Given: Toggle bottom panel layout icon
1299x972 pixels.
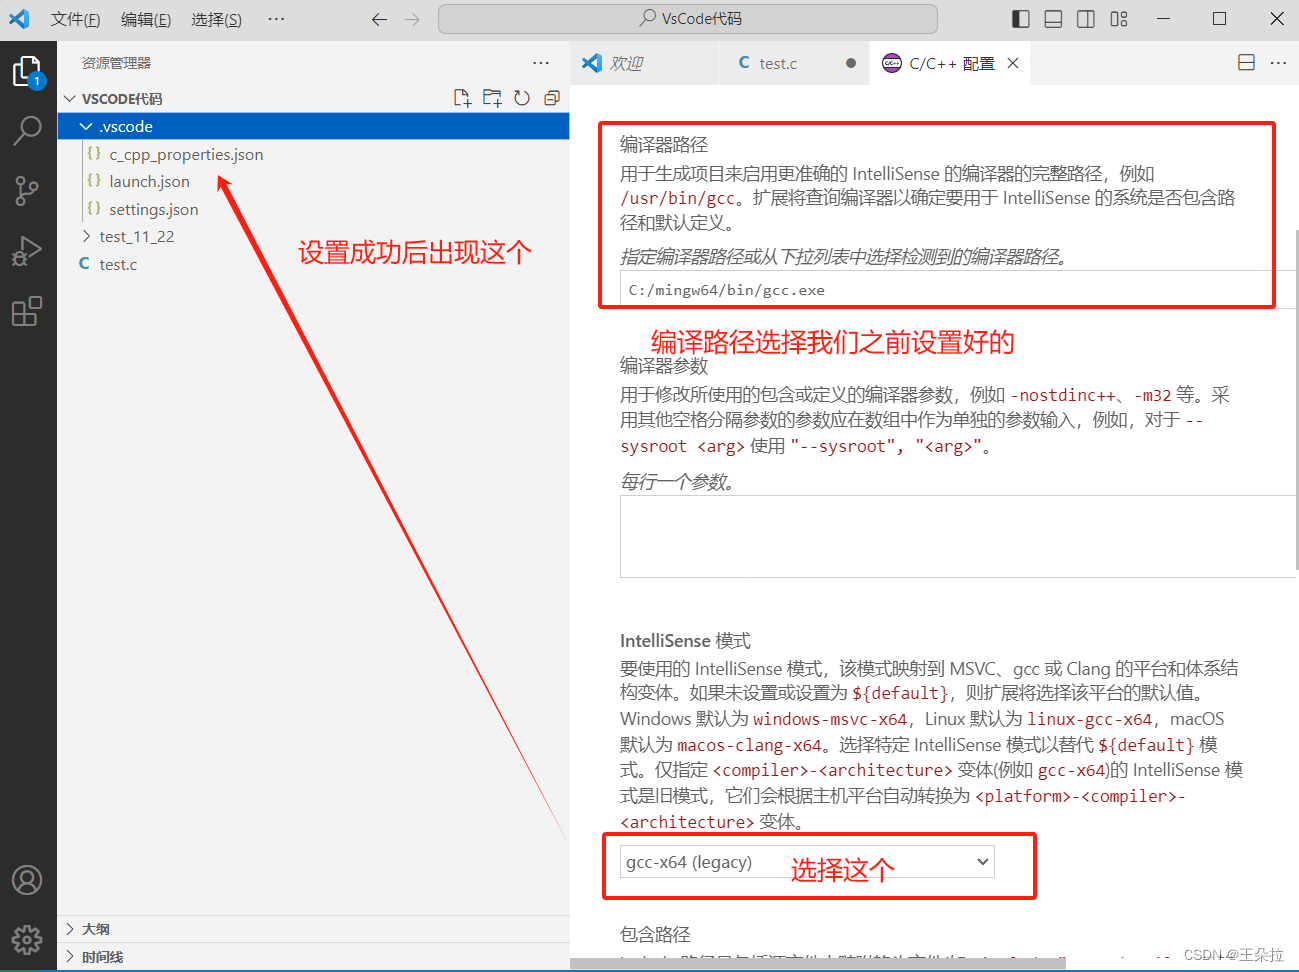Looking at the screenshot, I should click(x=1053, y=19).
